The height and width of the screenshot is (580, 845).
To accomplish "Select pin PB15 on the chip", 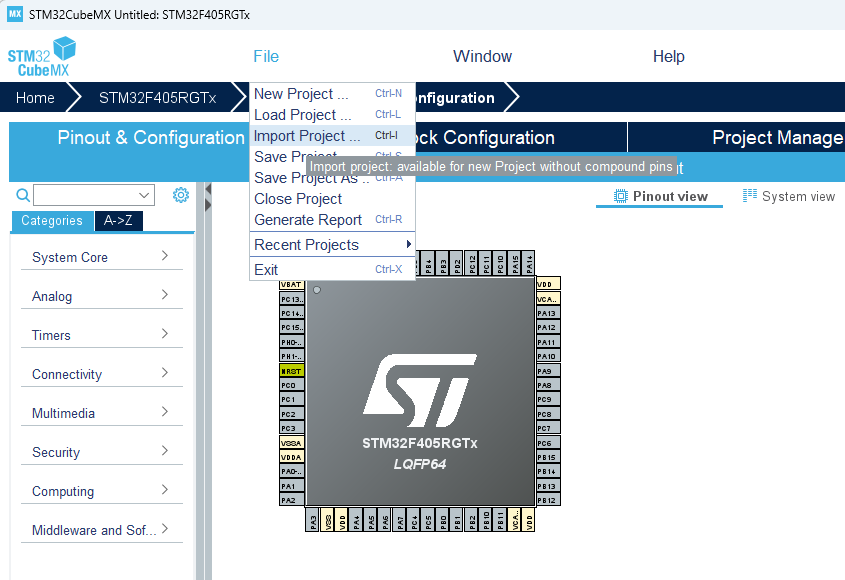I will [548, 457].
